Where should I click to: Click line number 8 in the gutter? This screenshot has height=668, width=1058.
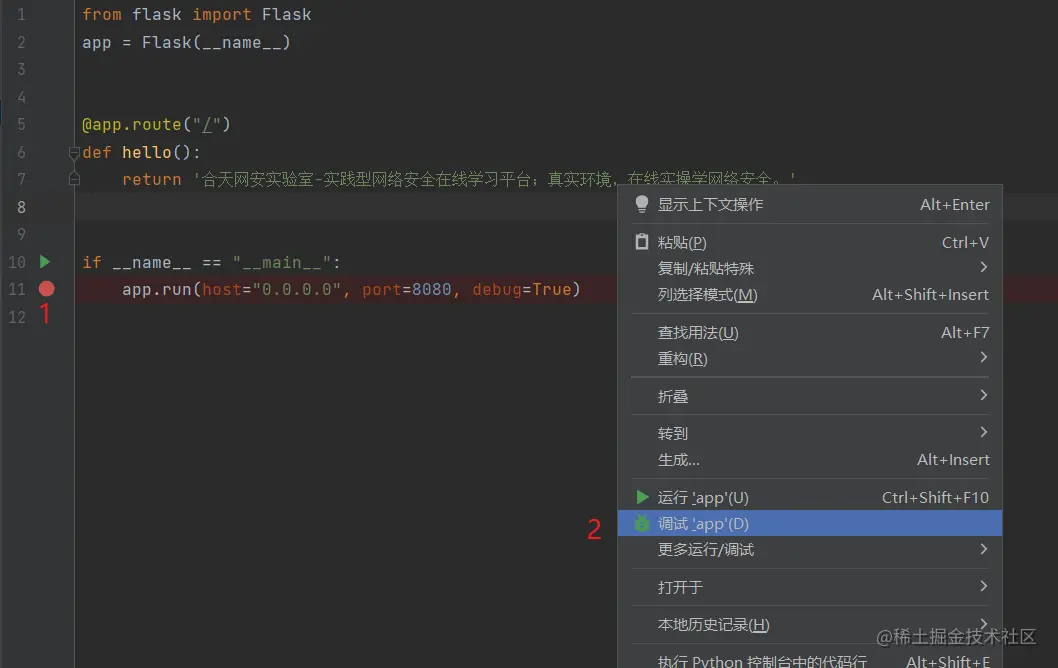tap(21, 207)
